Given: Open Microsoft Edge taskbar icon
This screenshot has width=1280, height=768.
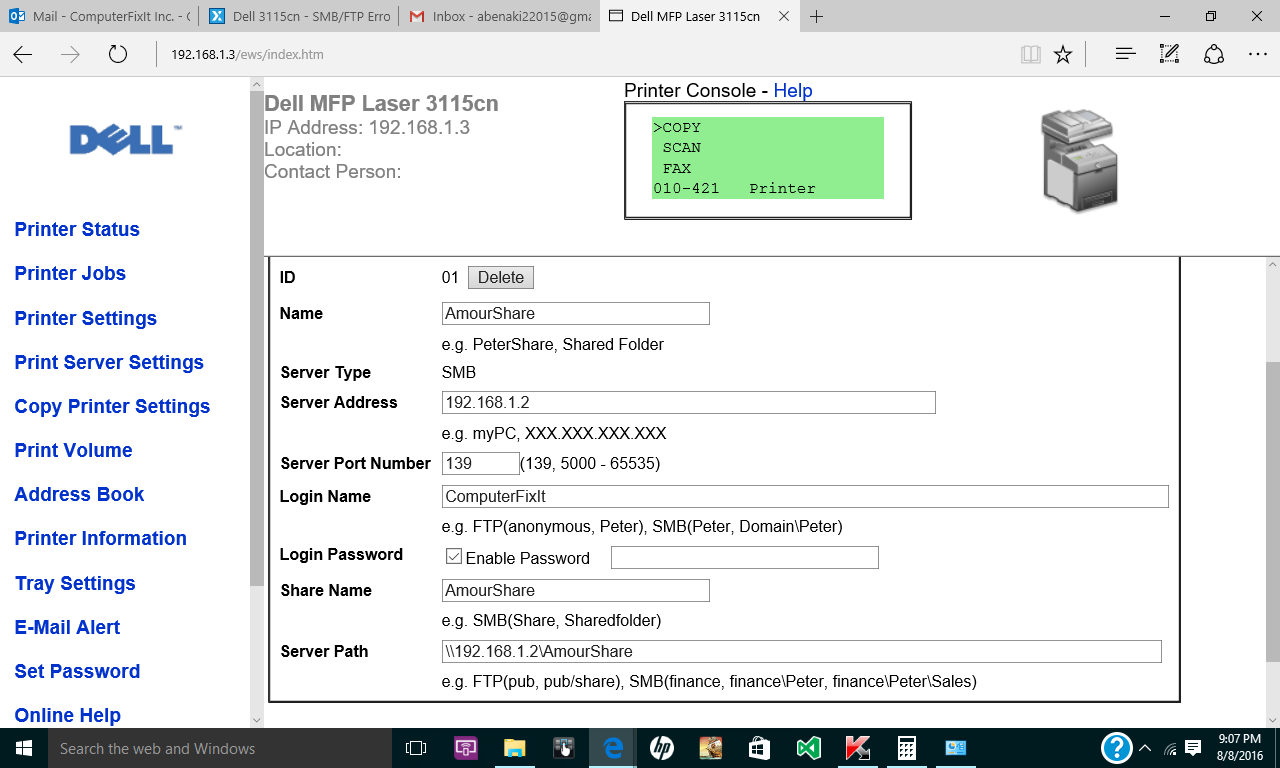Looking at the screenshot, I should coord(613,748).
